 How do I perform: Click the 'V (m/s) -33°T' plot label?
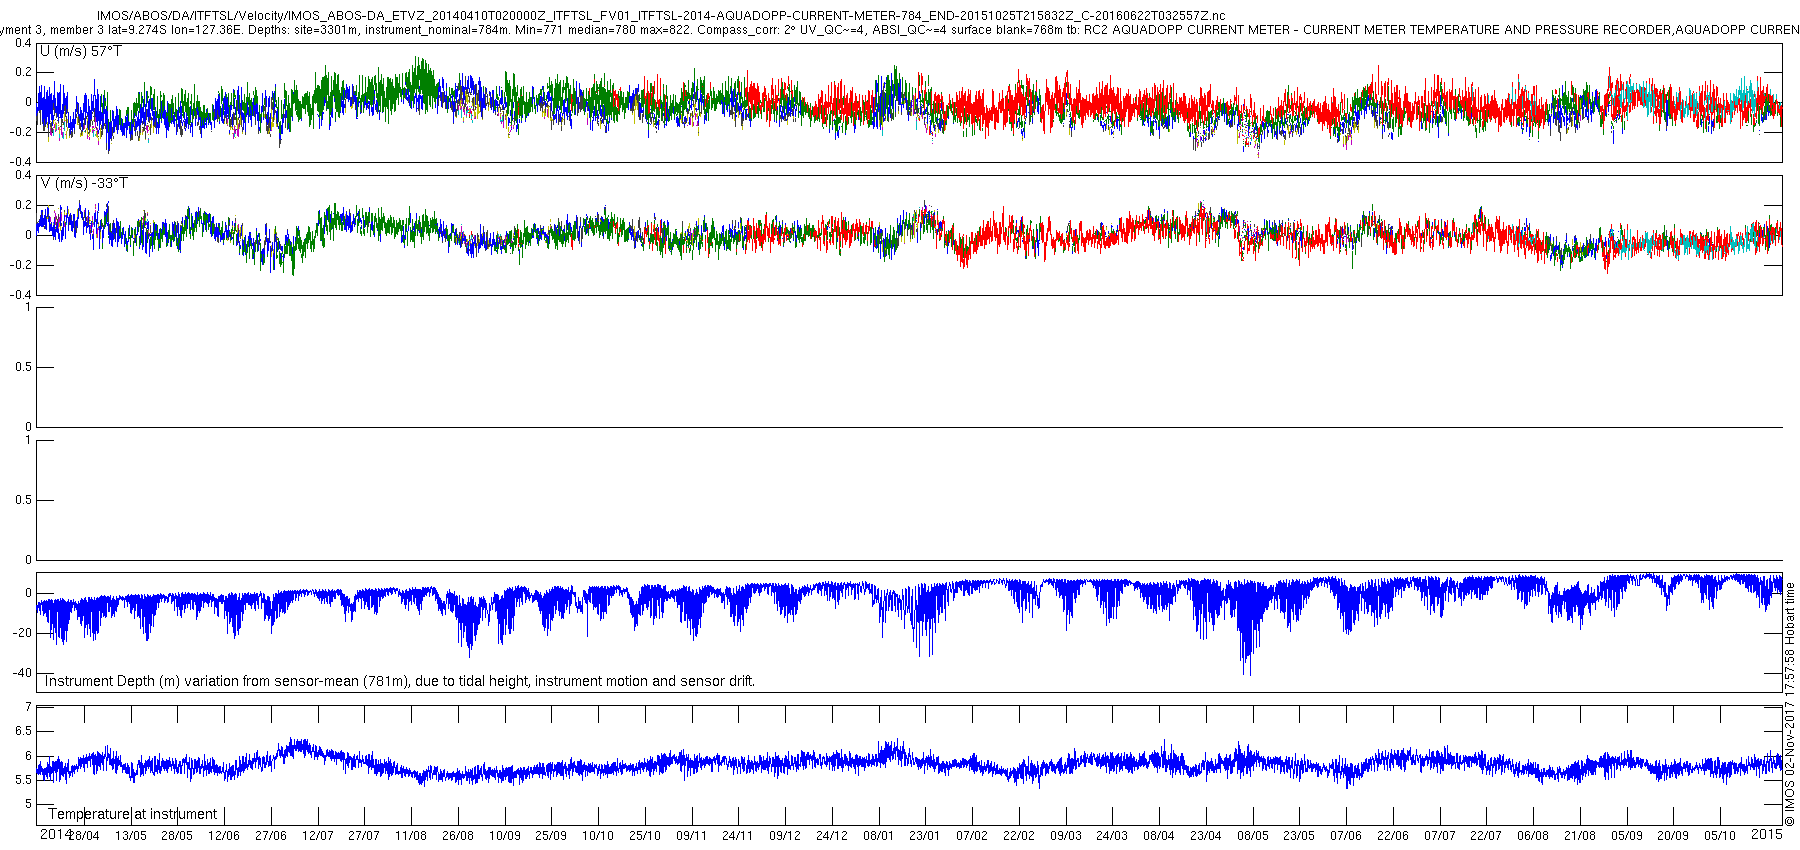click(84, 183)
